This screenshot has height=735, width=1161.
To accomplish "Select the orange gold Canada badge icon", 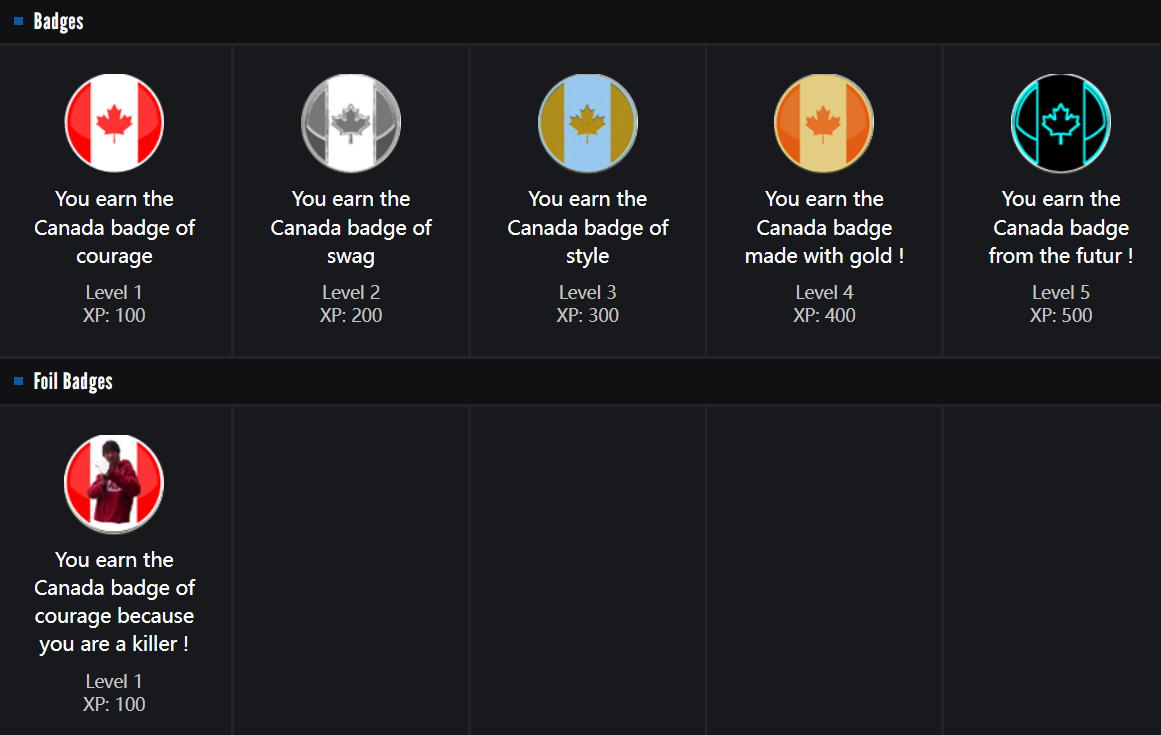I will click(824, 123).
